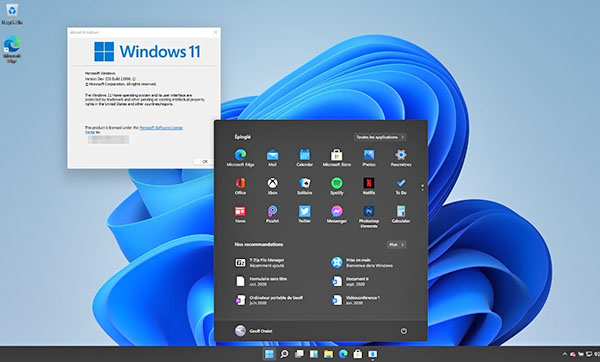Open the Twitter app
600x362 pixels.
pyautogui.click(x=305, y=214)
